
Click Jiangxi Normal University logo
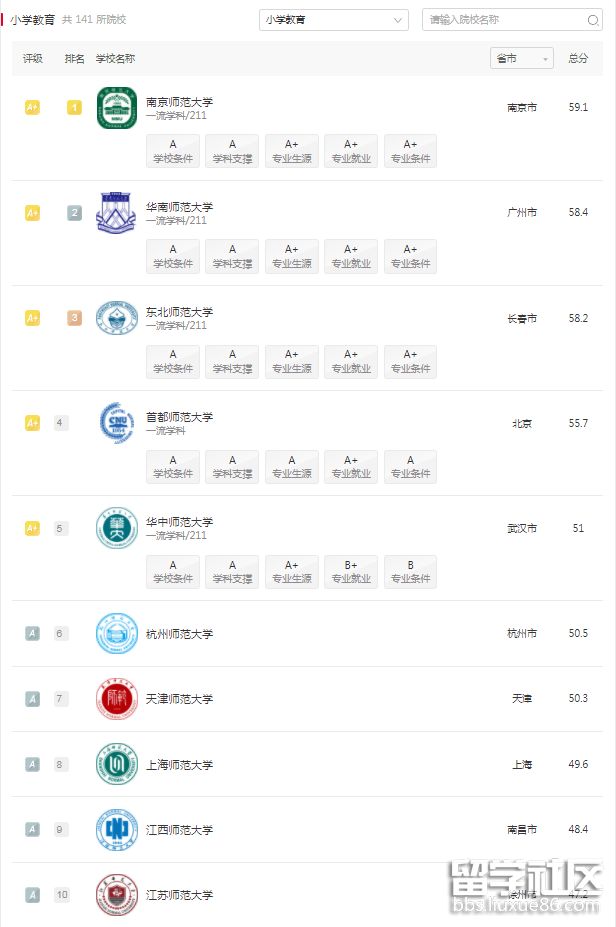pos(116,830)
